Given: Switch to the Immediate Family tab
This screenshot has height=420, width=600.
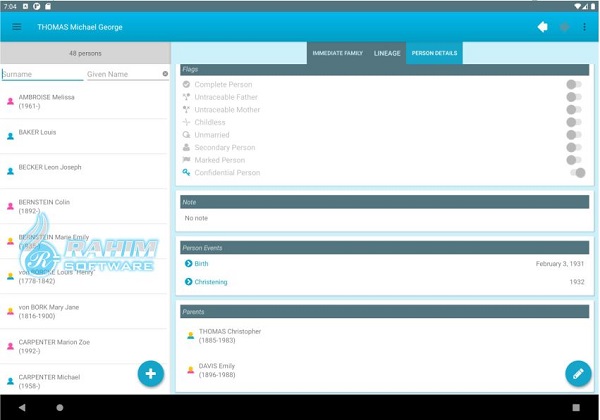Looking at the screenshot, I should pyautogui.click(x=337, y=53).
